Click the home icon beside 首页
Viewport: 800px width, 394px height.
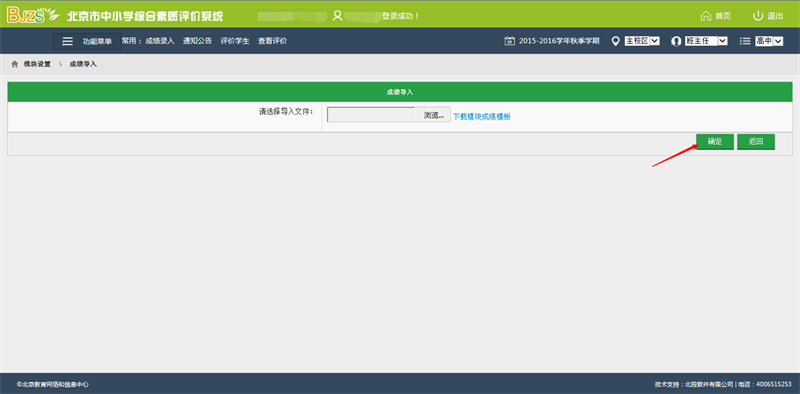pyautogui.click(x=706, y=16)
